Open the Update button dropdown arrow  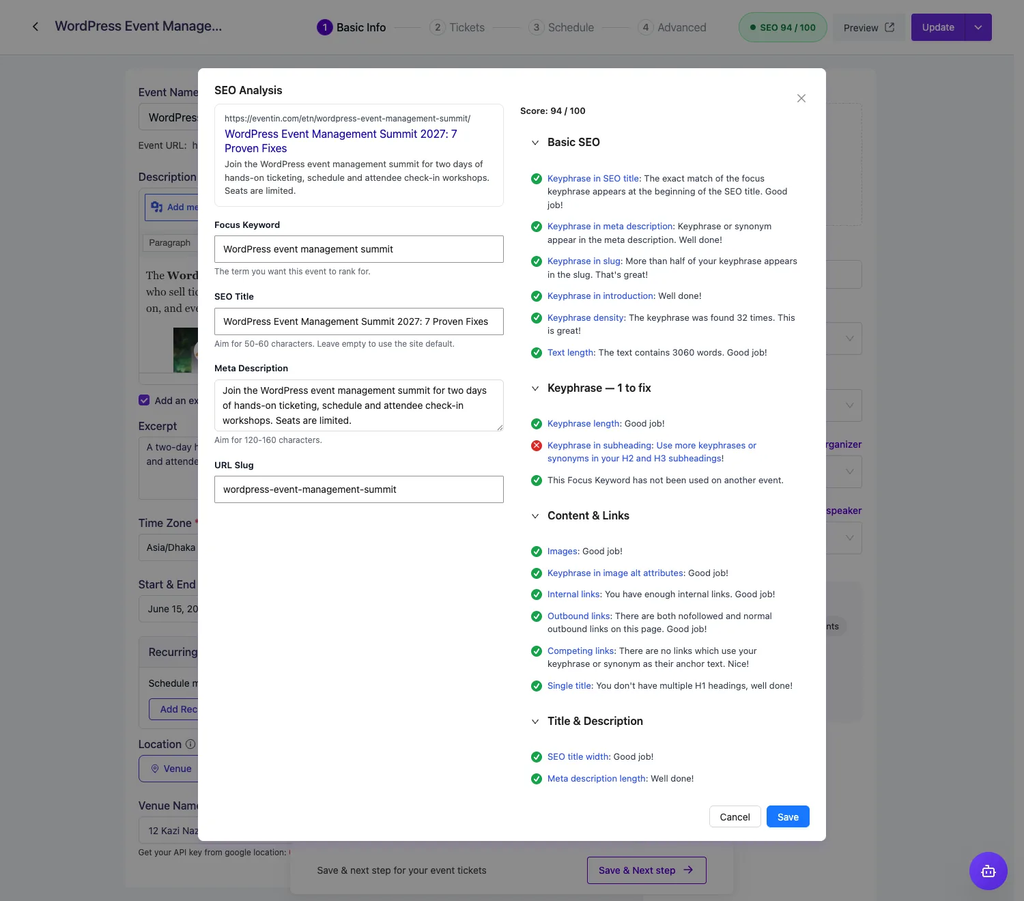[x=978, y=27]
